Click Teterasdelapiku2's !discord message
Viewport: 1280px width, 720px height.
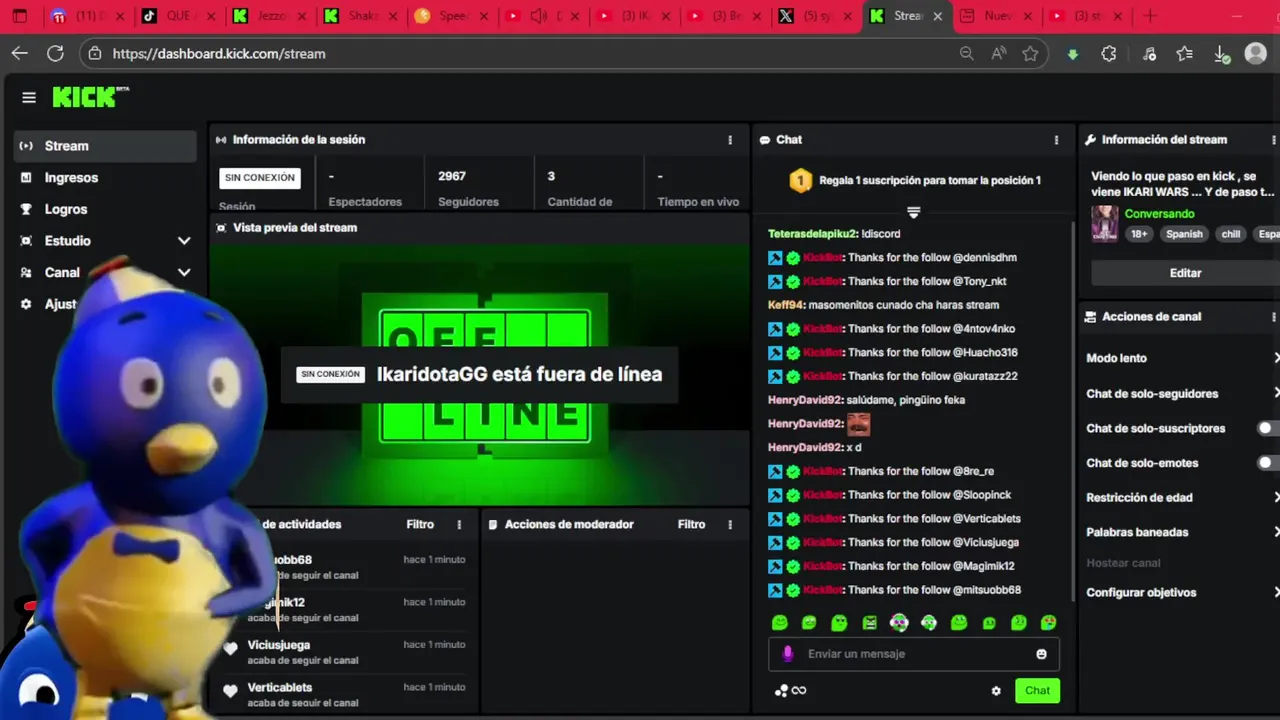pos(834,234)
